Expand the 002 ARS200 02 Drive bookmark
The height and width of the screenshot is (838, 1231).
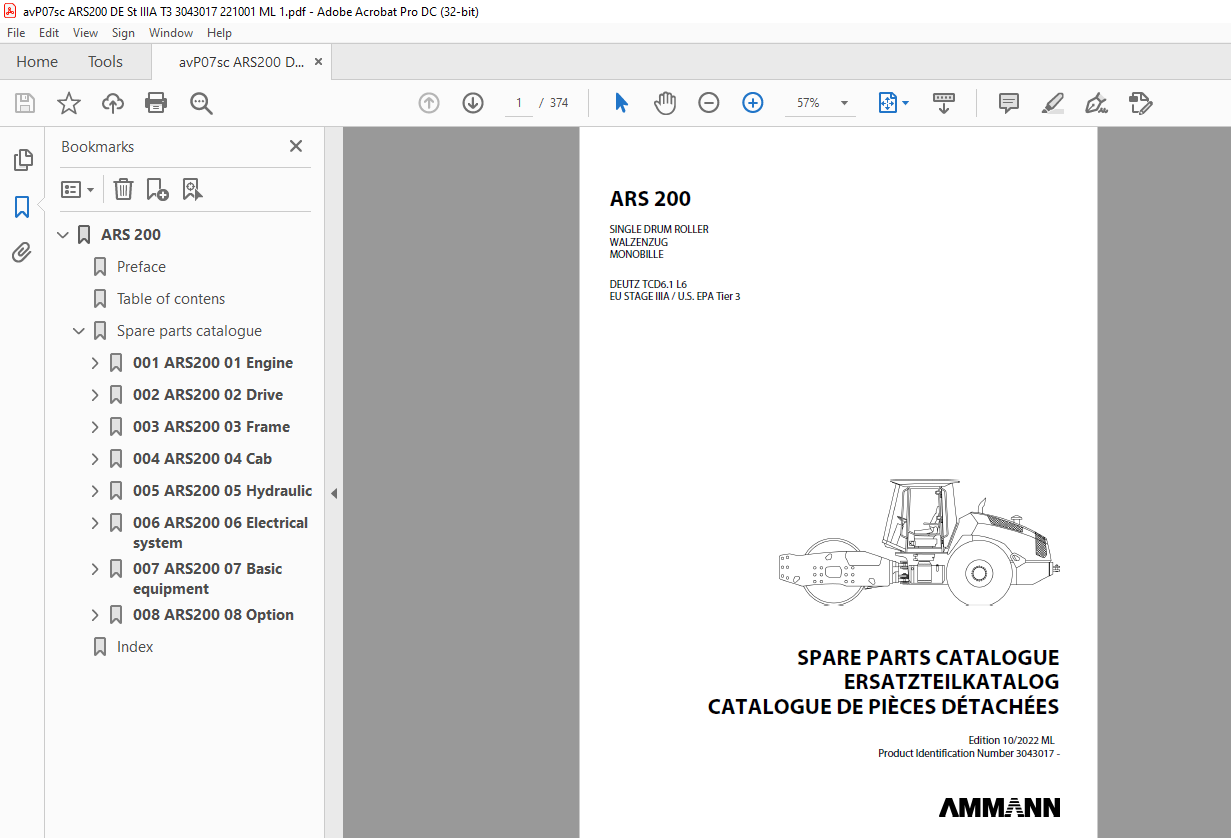(x=95, y=395)
